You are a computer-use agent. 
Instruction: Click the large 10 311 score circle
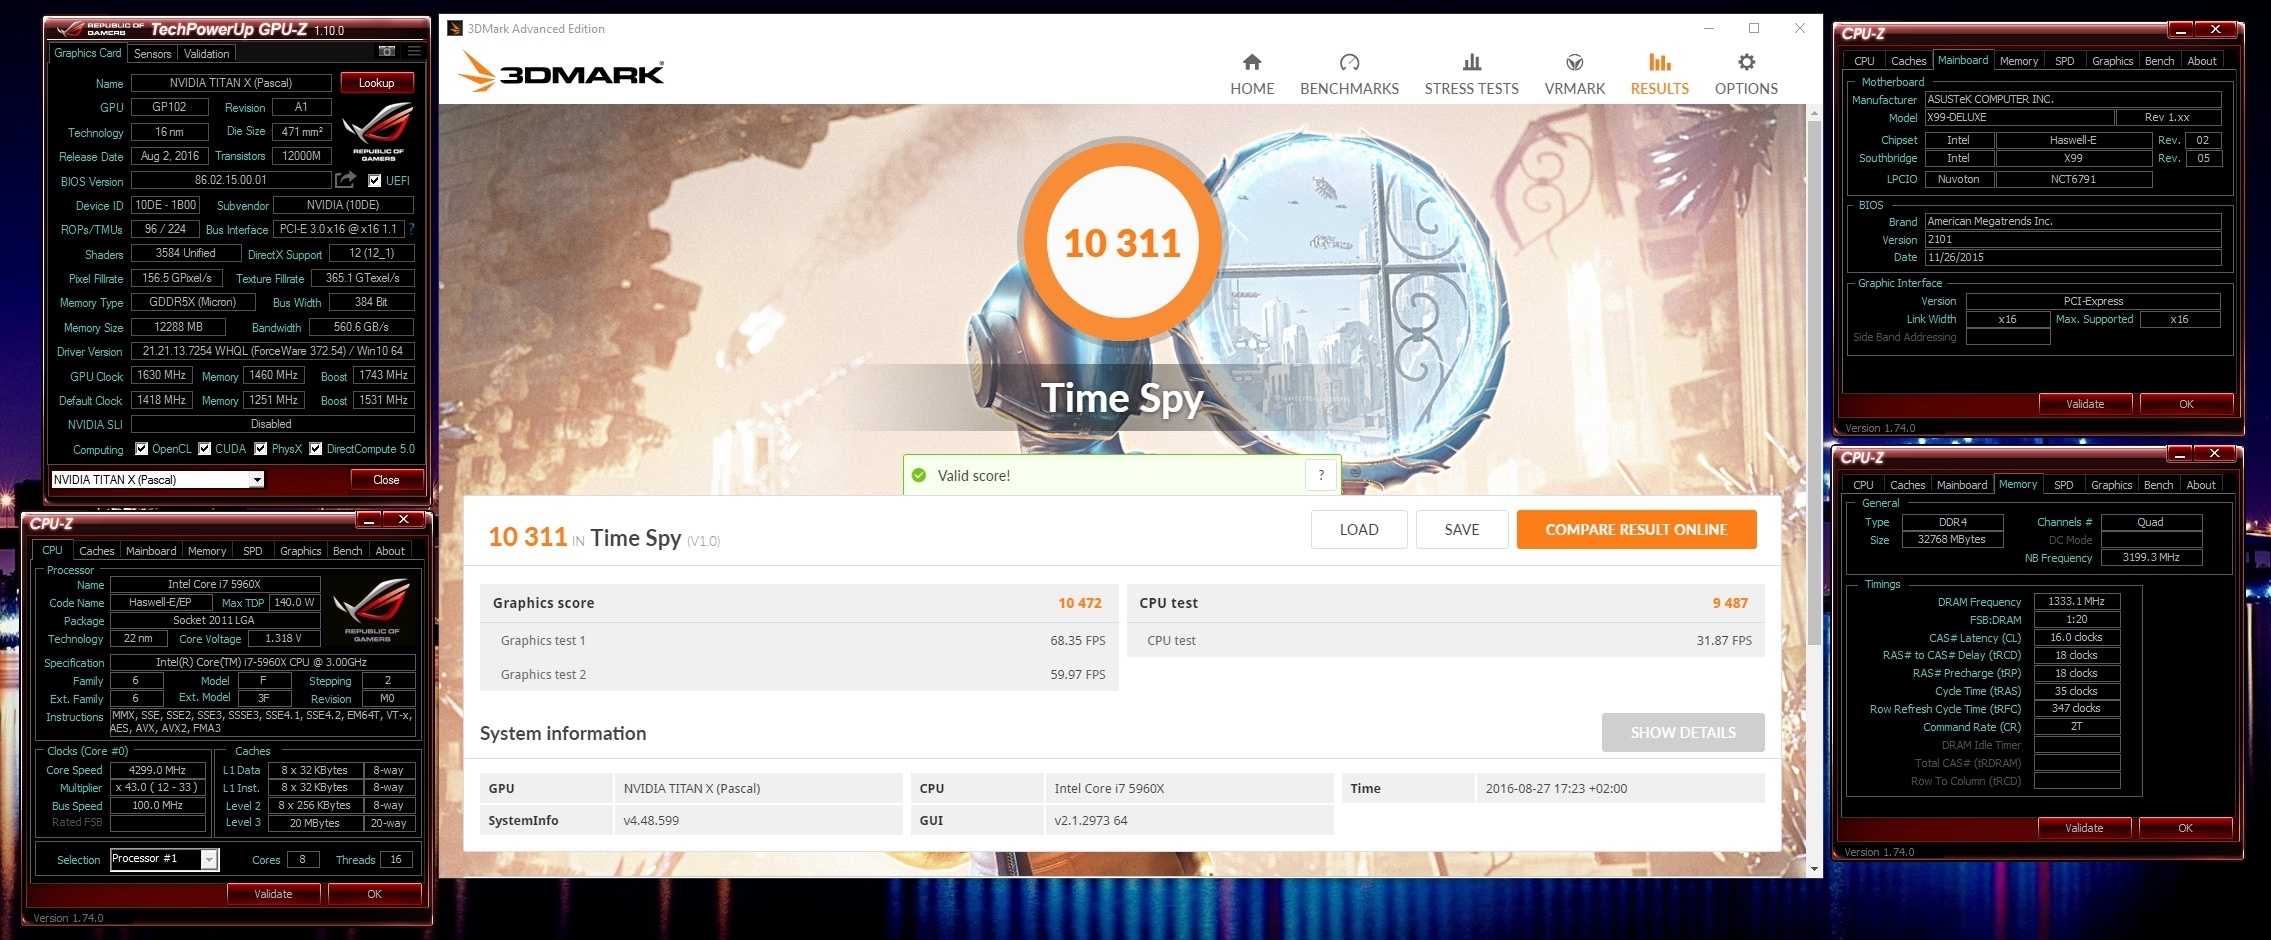[1122, 243]
